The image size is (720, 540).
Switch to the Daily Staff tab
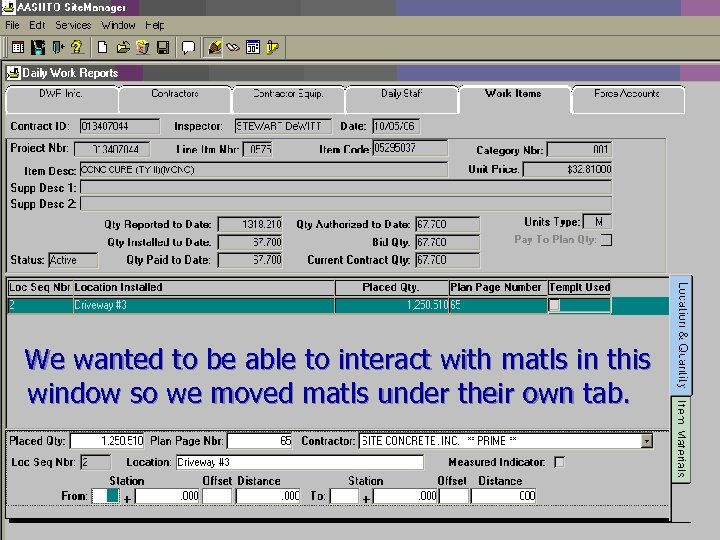[x=402, y=99]
